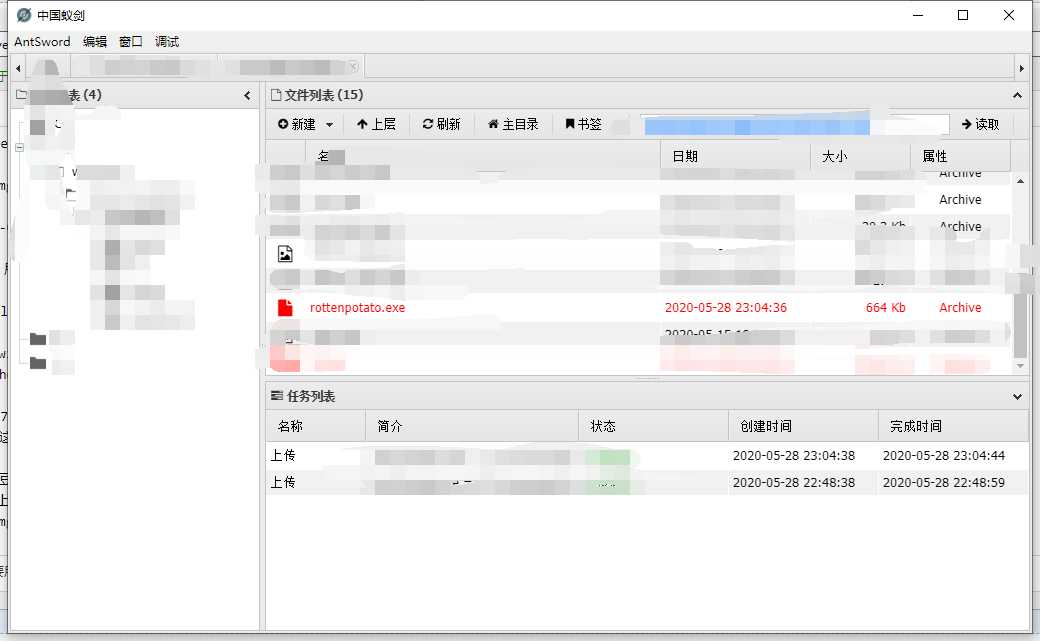Click the path input field
This screenshot has width=1040, height=641.
pyautogui.click(x=795, y=124)
